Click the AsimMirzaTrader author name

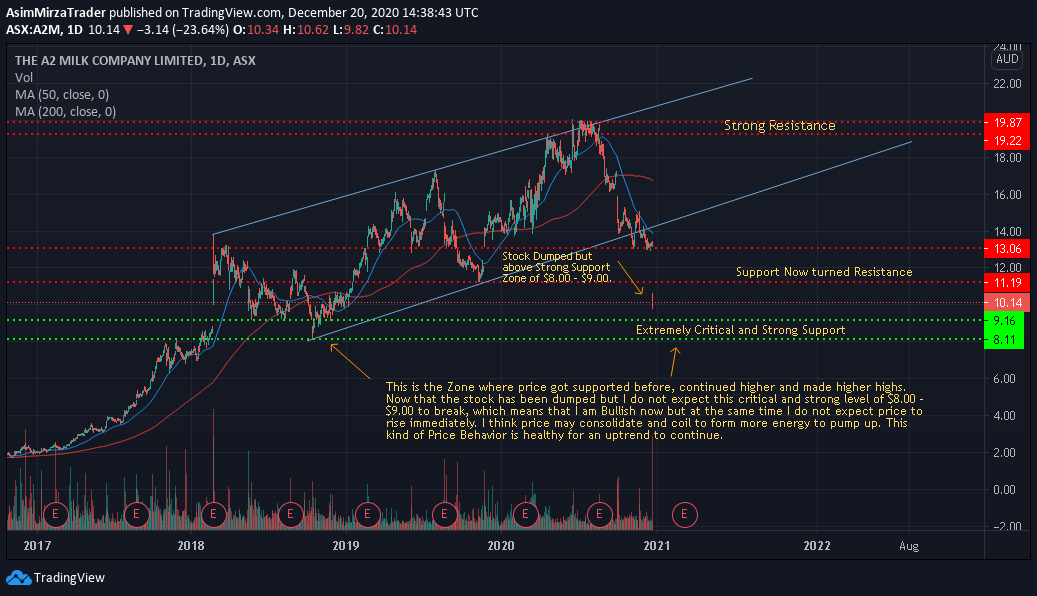click(56, 13)
